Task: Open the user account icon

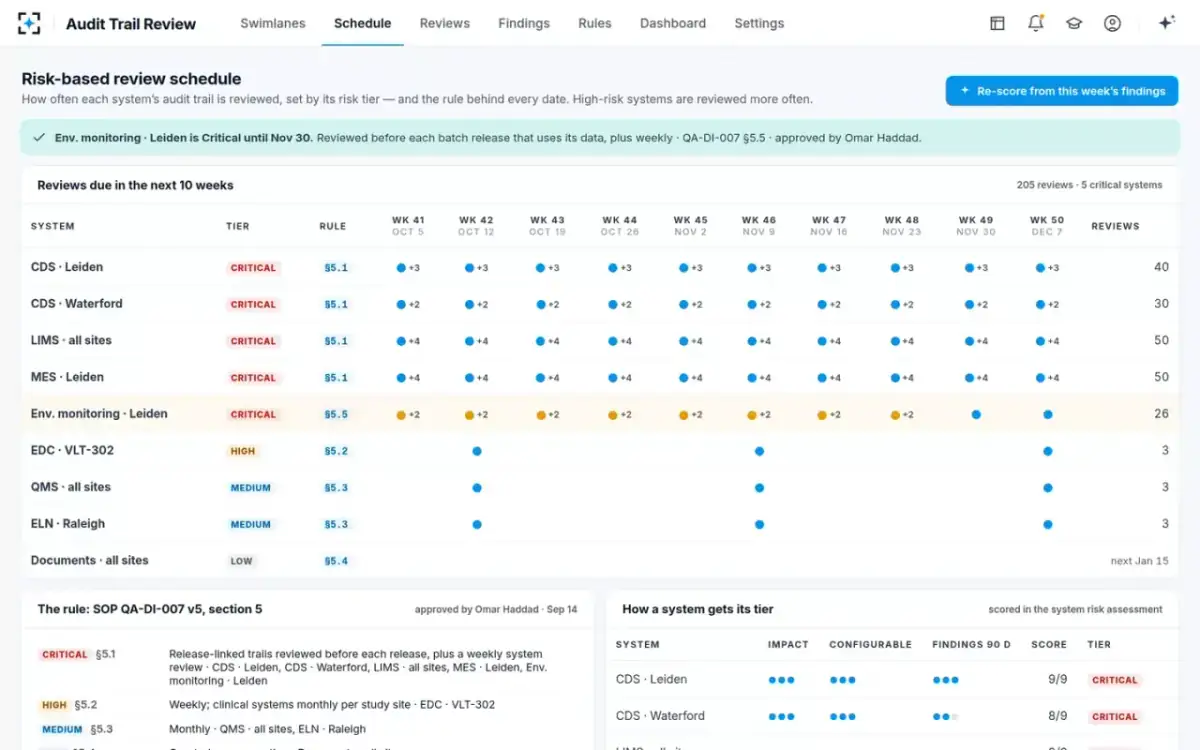Action: [1112, 23]
